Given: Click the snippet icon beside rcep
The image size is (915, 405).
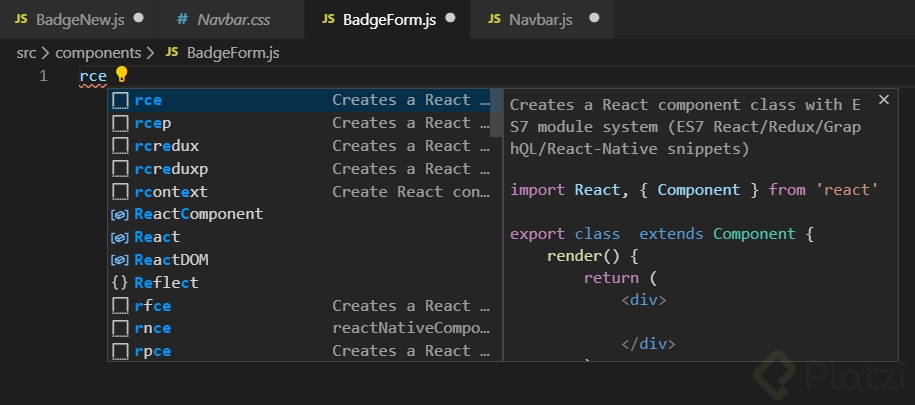Looking at the screenshot, I should (x=120, y=123).
